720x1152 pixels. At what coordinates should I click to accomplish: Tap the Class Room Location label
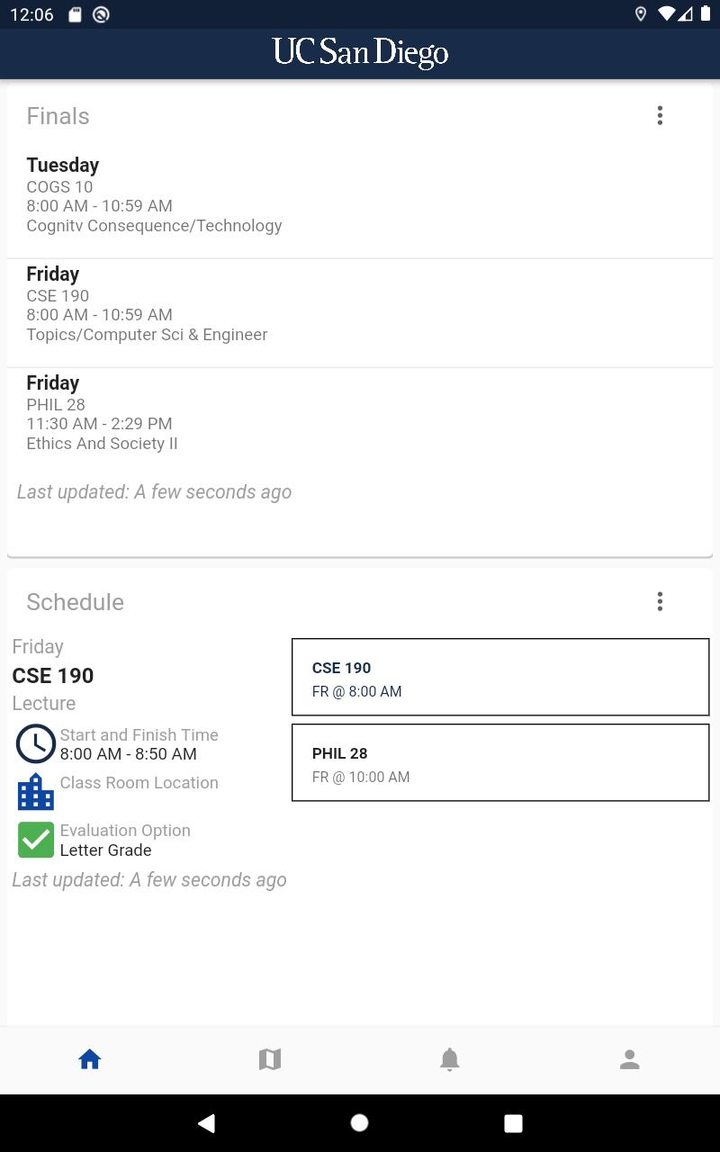[139, 783]
